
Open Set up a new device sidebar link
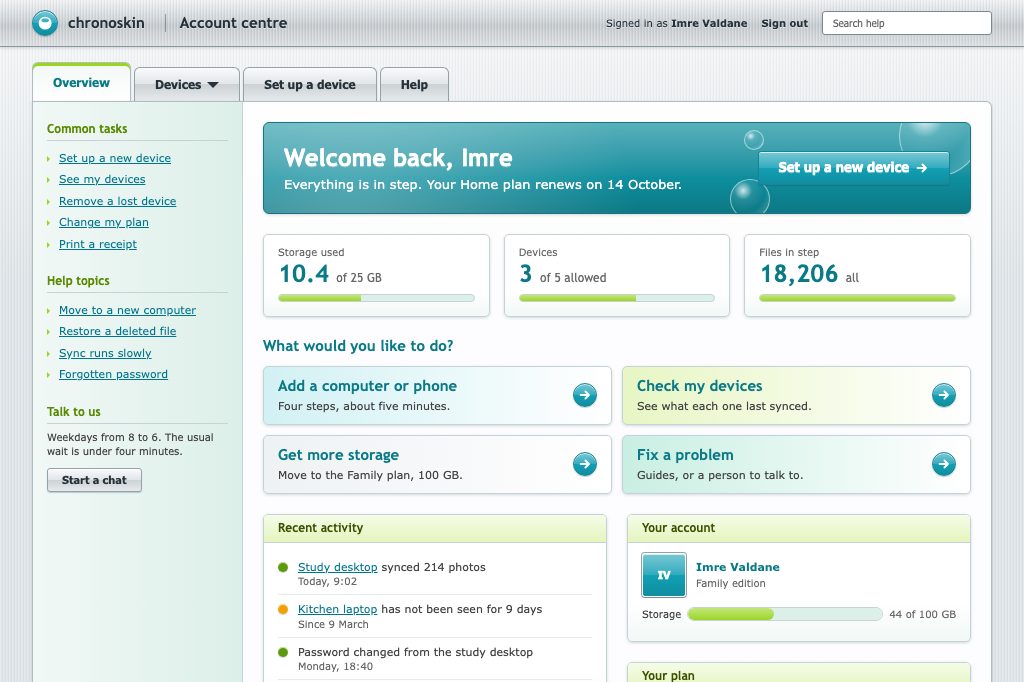tap(115, 158)
